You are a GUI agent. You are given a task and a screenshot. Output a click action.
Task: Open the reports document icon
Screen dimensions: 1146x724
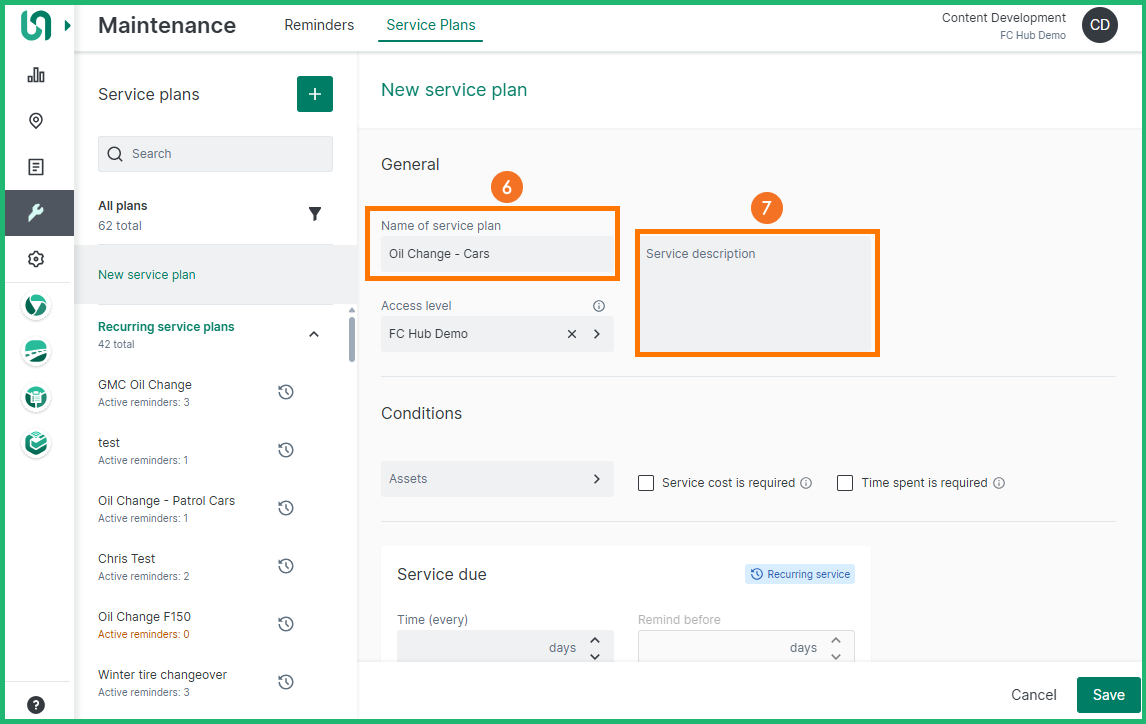tap(36, 167)
